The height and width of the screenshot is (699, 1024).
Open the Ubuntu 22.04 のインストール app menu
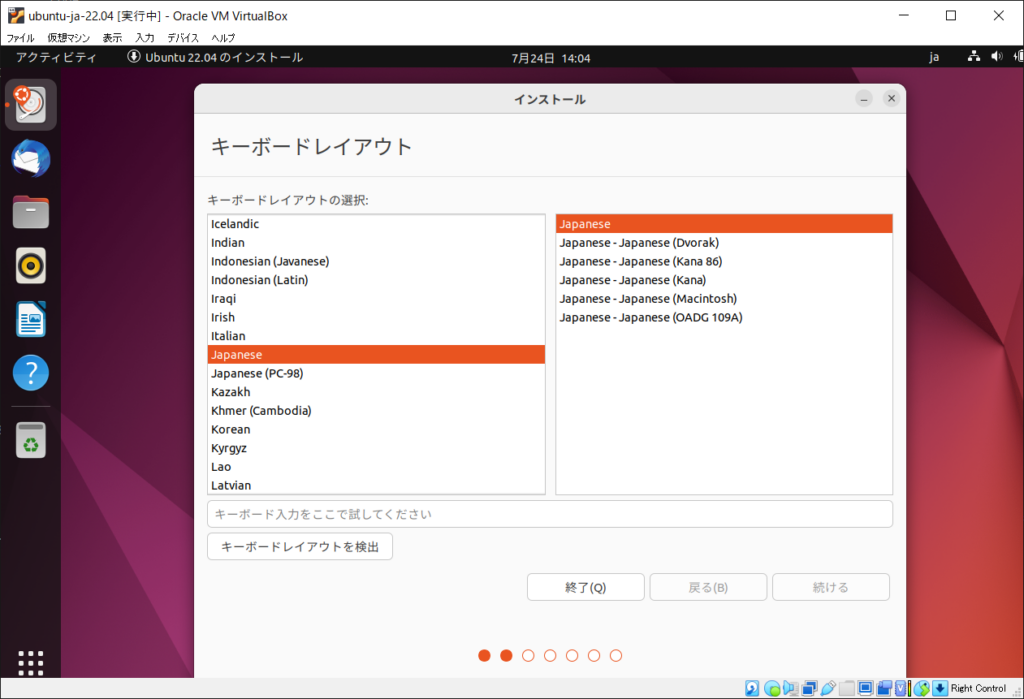215,57
